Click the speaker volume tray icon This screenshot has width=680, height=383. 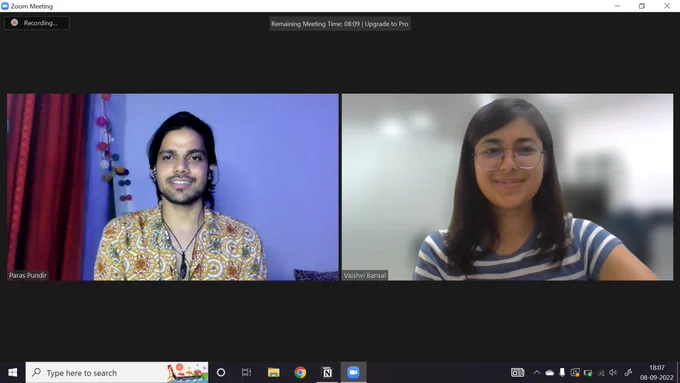tap(613, 373)
